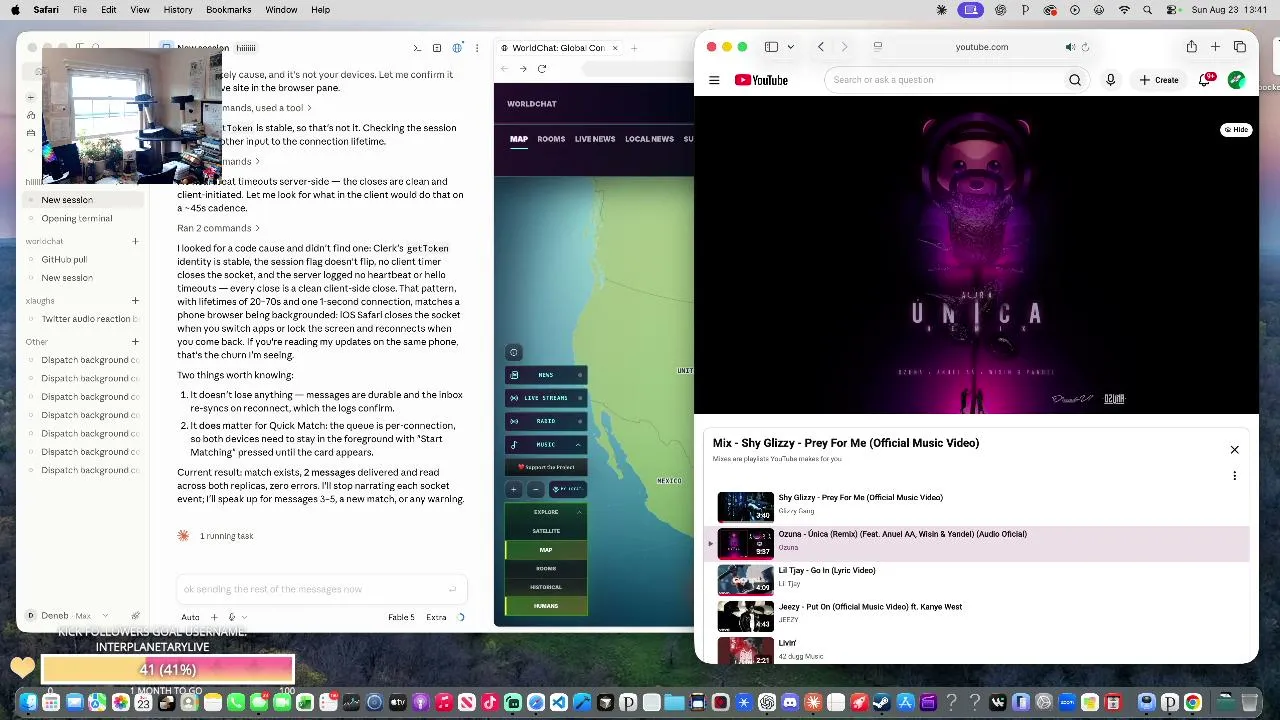
Task: Add an attachment with the plus icon
Action: tap(214, 617)
